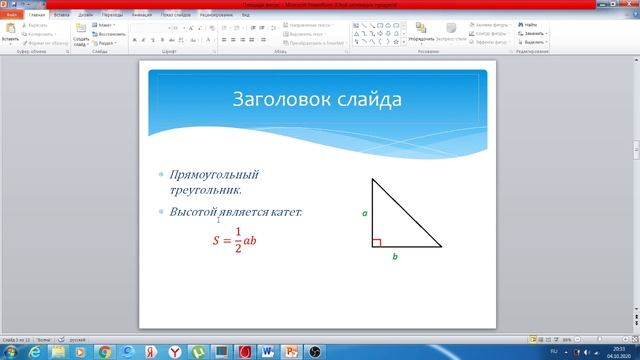The image size is (640, 360).
Task: Click slide title Заголовок слайда
Action: coord(317,99)
